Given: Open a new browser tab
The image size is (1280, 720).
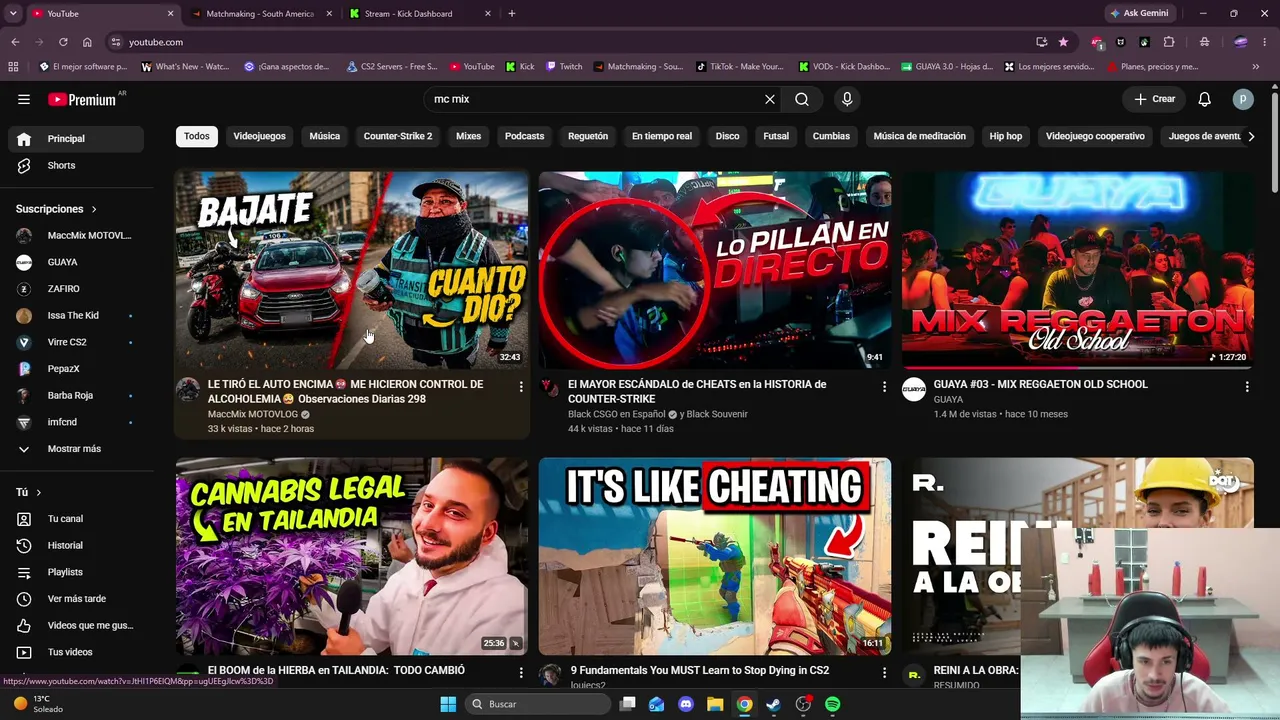Looking at the screenshot, I should click(x=512, y=14).
